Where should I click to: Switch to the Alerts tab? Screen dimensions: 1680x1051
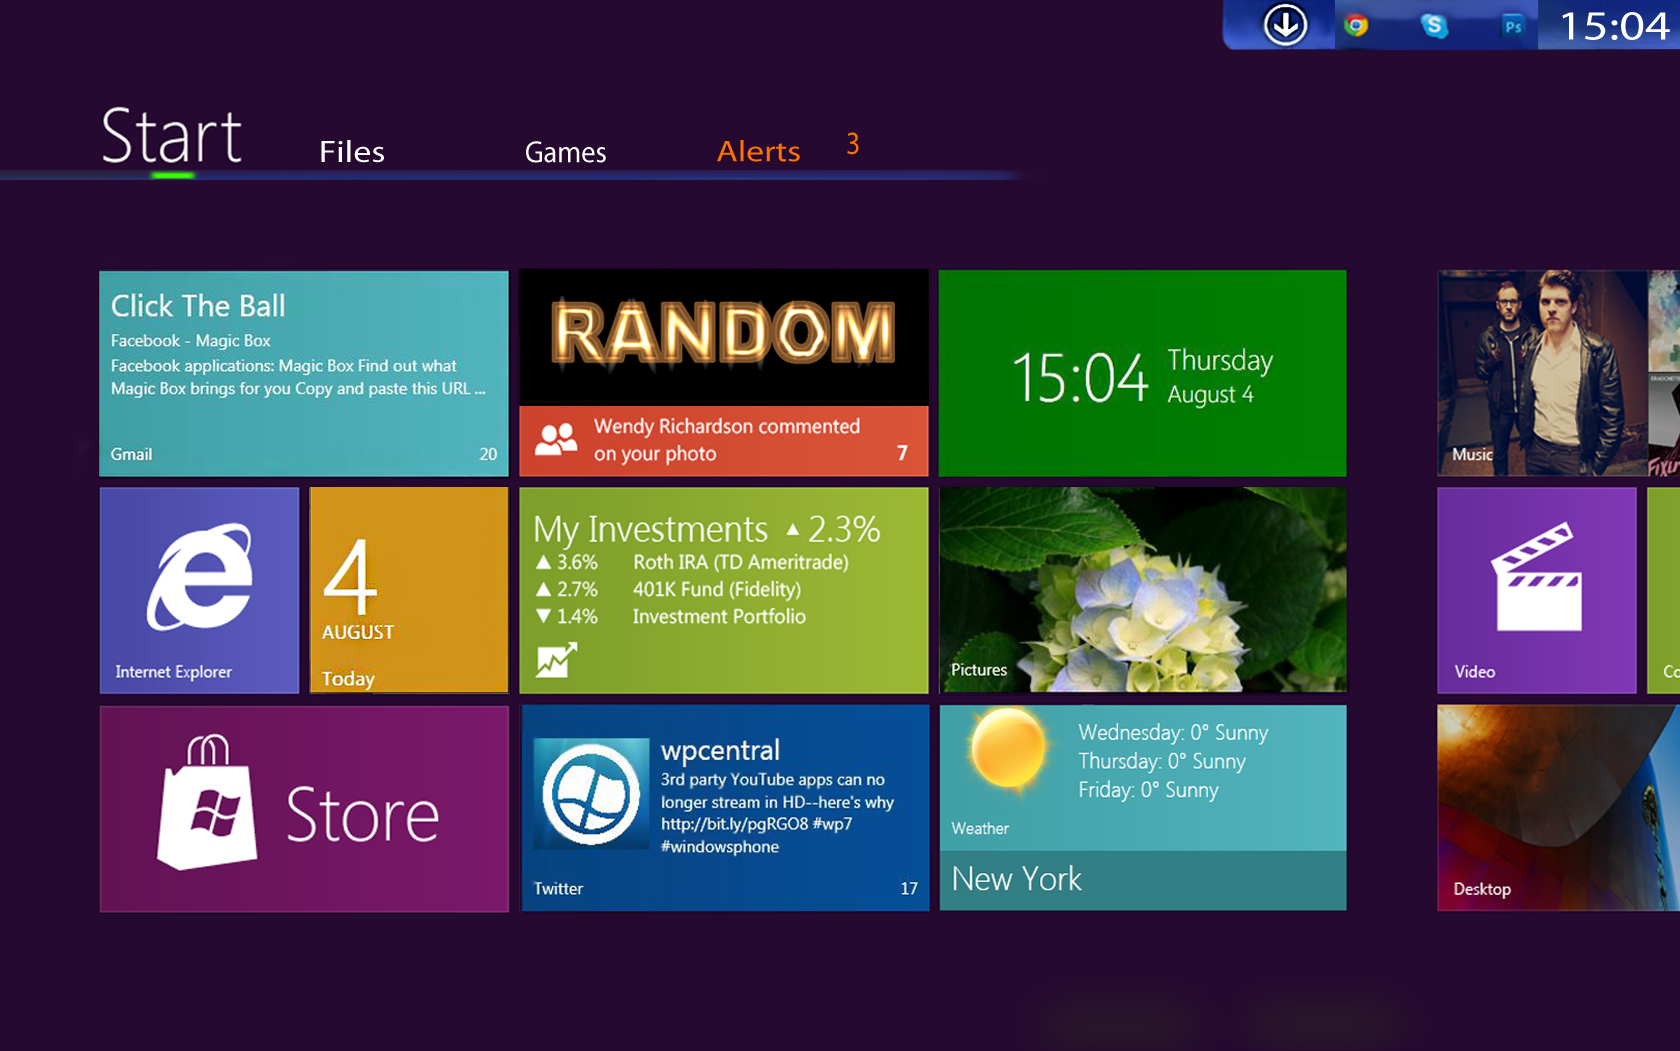[x=758, y=151]
